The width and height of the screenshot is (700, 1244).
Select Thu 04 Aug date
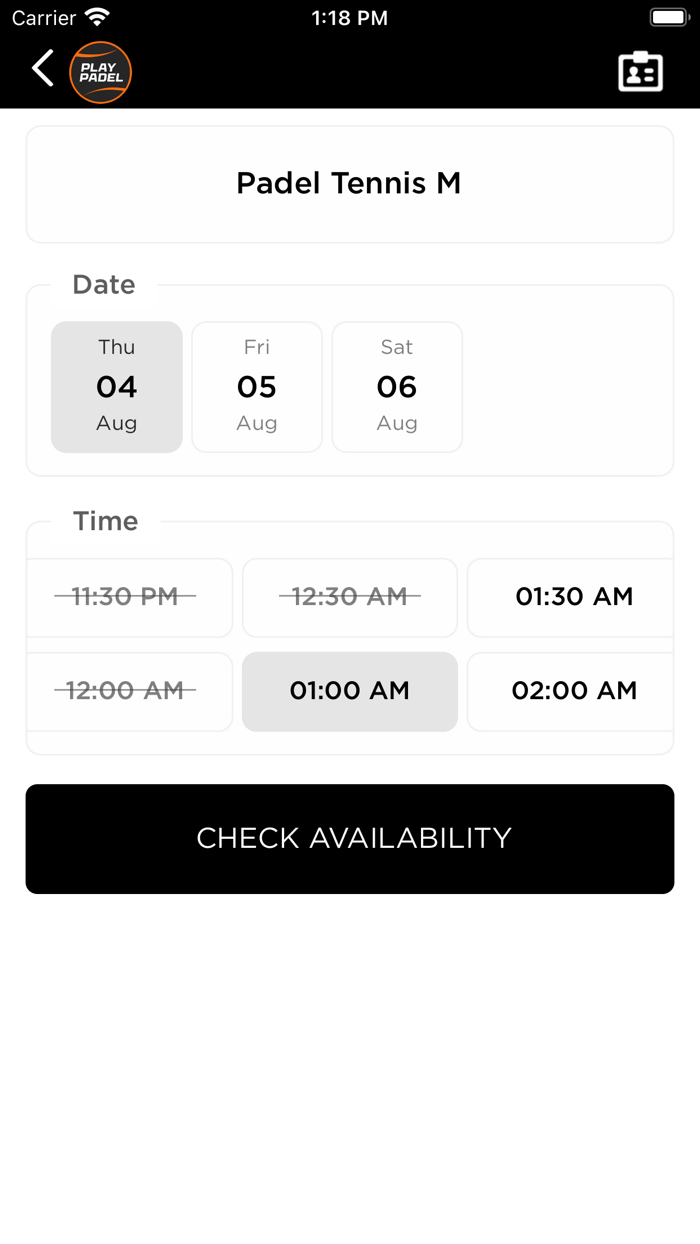117,387
